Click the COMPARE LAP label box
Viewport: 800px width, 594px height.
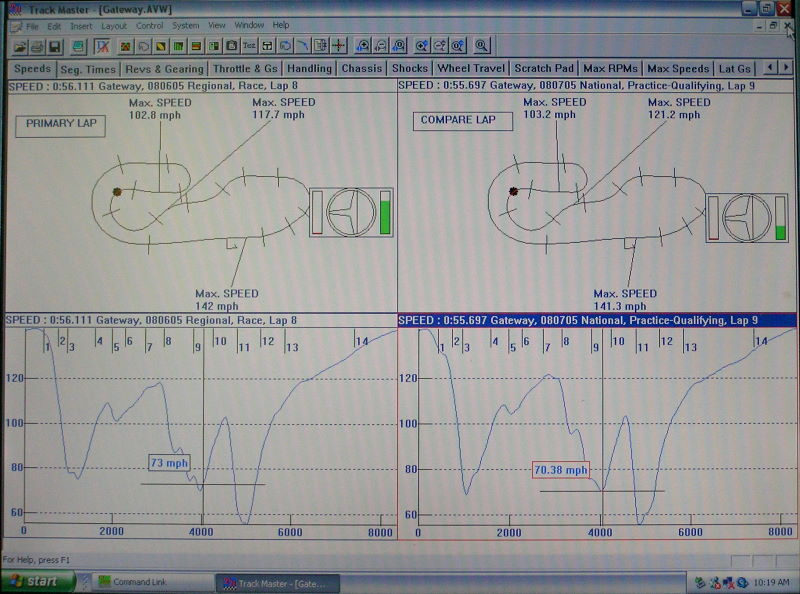[x=462, y=121]
